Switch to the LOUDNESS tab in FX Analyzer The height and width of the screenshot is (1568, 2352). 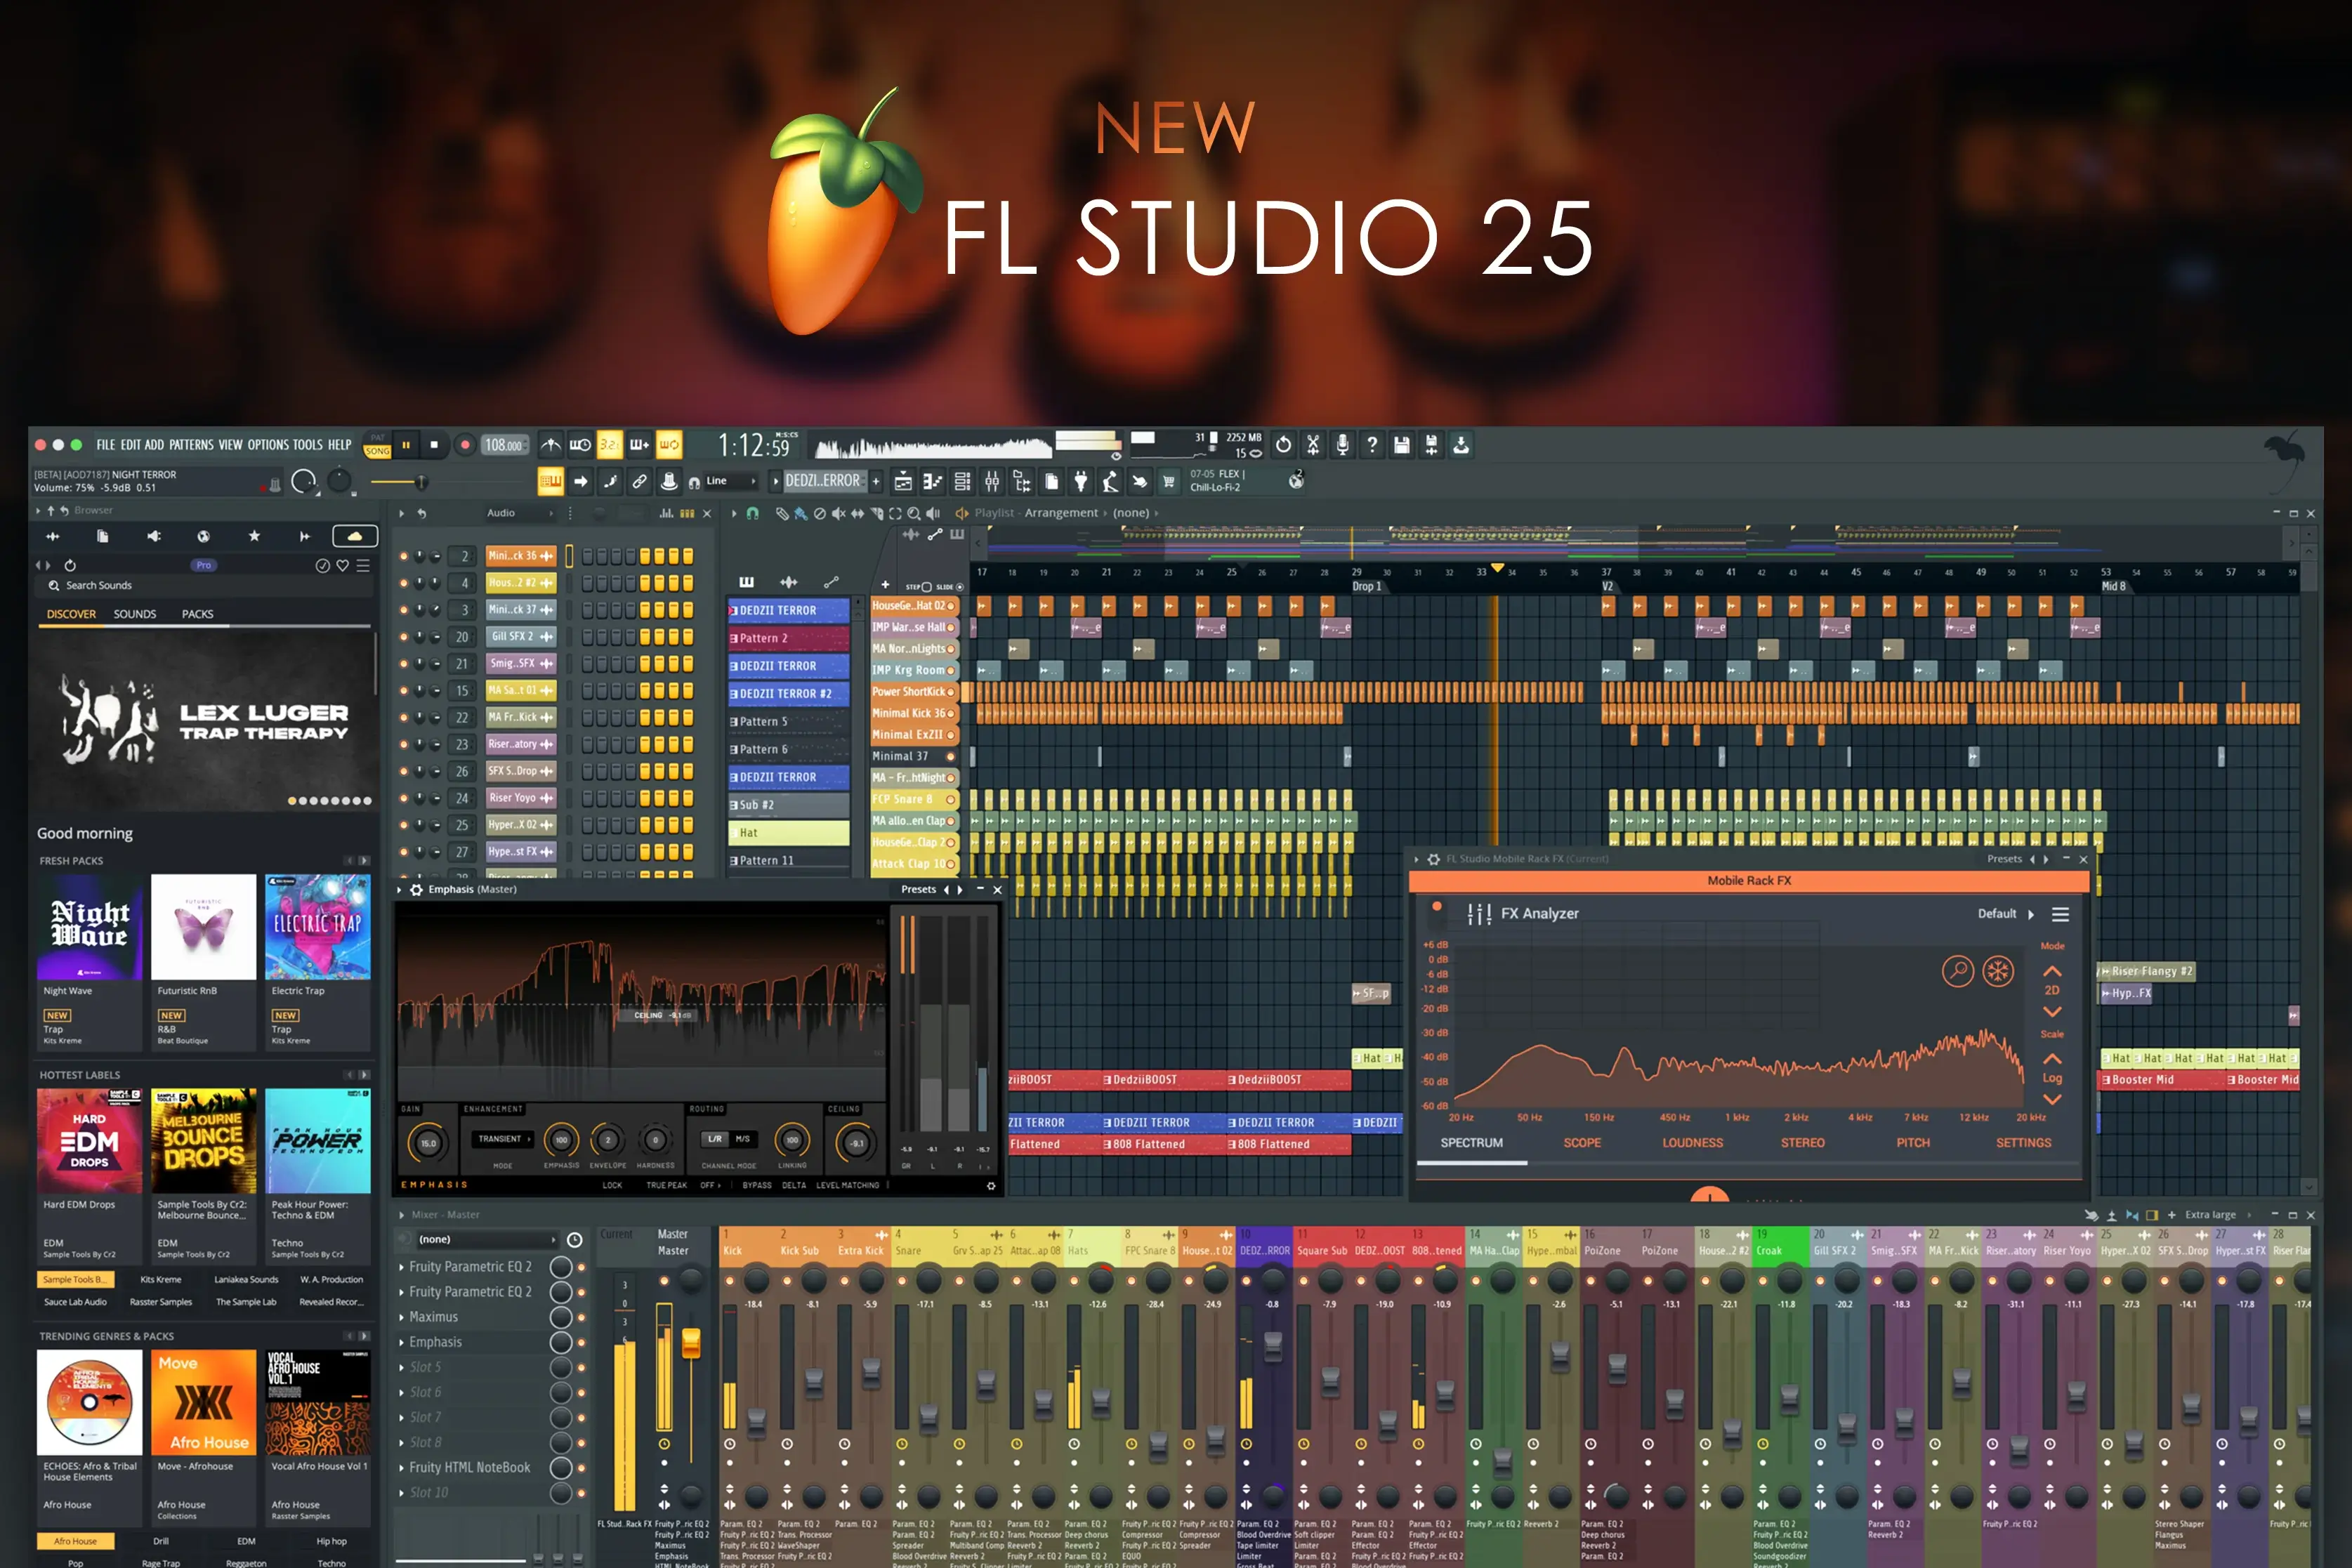pos(1692,1142)
